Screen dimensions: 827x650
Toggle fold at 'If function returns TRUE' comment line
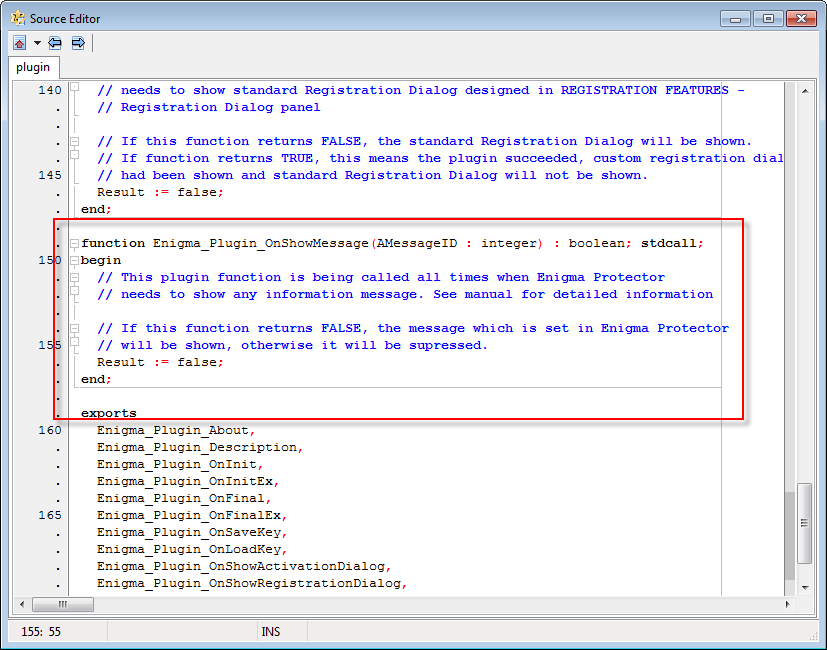tap(75, 155)
